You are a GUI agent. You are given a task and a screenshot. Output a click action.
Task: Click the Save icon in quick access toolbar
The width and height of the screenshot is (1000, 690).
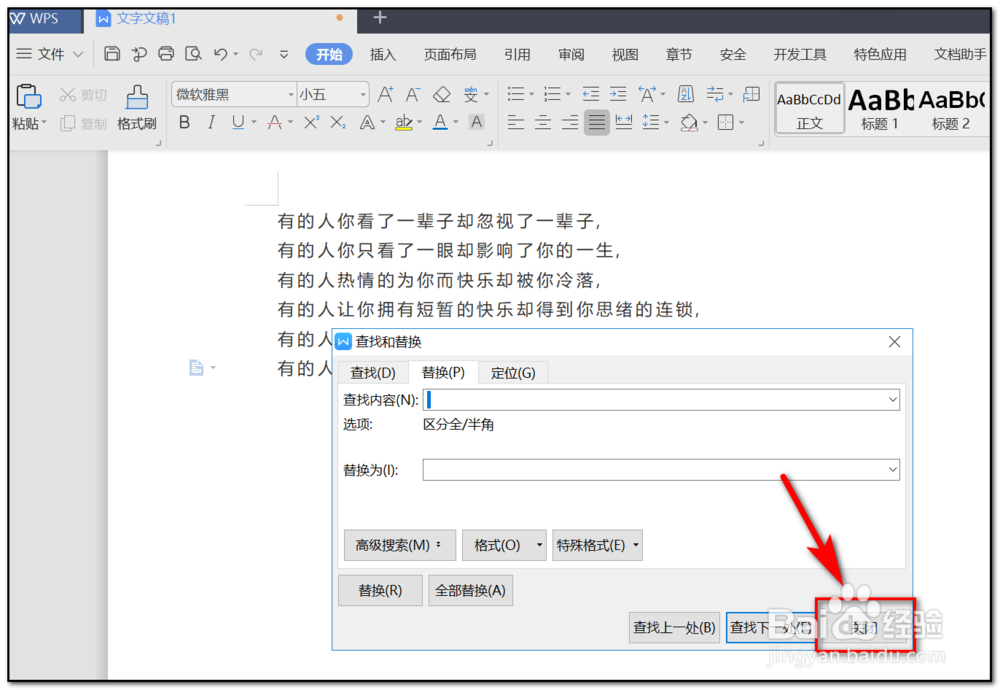[112, 54]
